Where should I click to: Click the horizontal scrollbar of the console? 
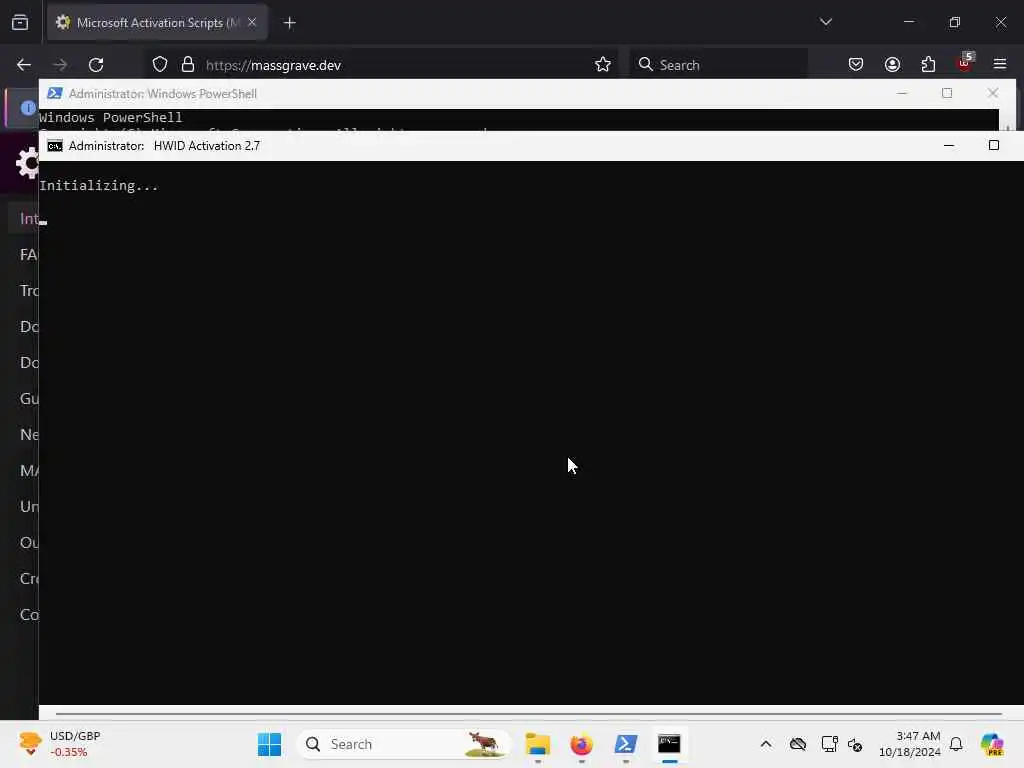(529, 714)
